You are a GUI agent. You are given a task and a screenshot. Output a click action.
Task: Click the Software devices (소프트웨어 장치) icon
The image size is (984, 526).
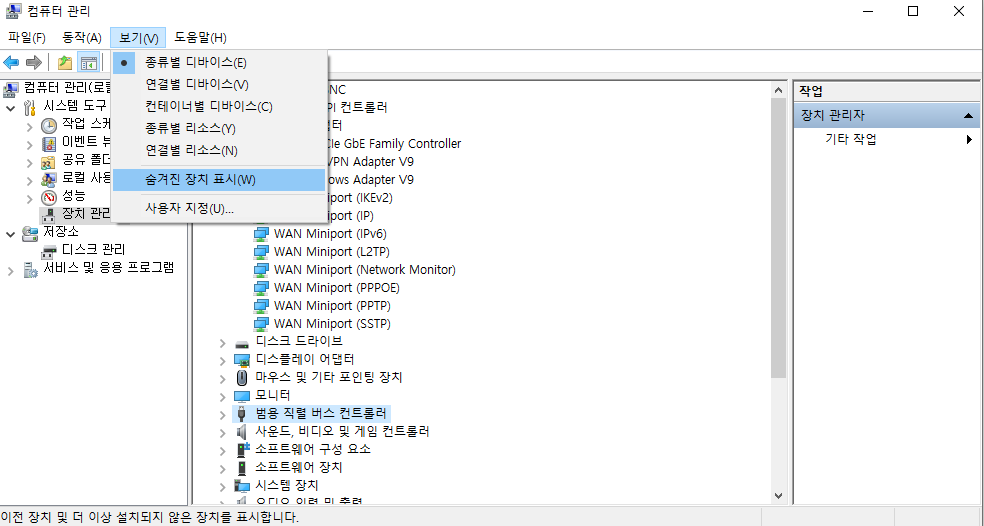[242, 468]
